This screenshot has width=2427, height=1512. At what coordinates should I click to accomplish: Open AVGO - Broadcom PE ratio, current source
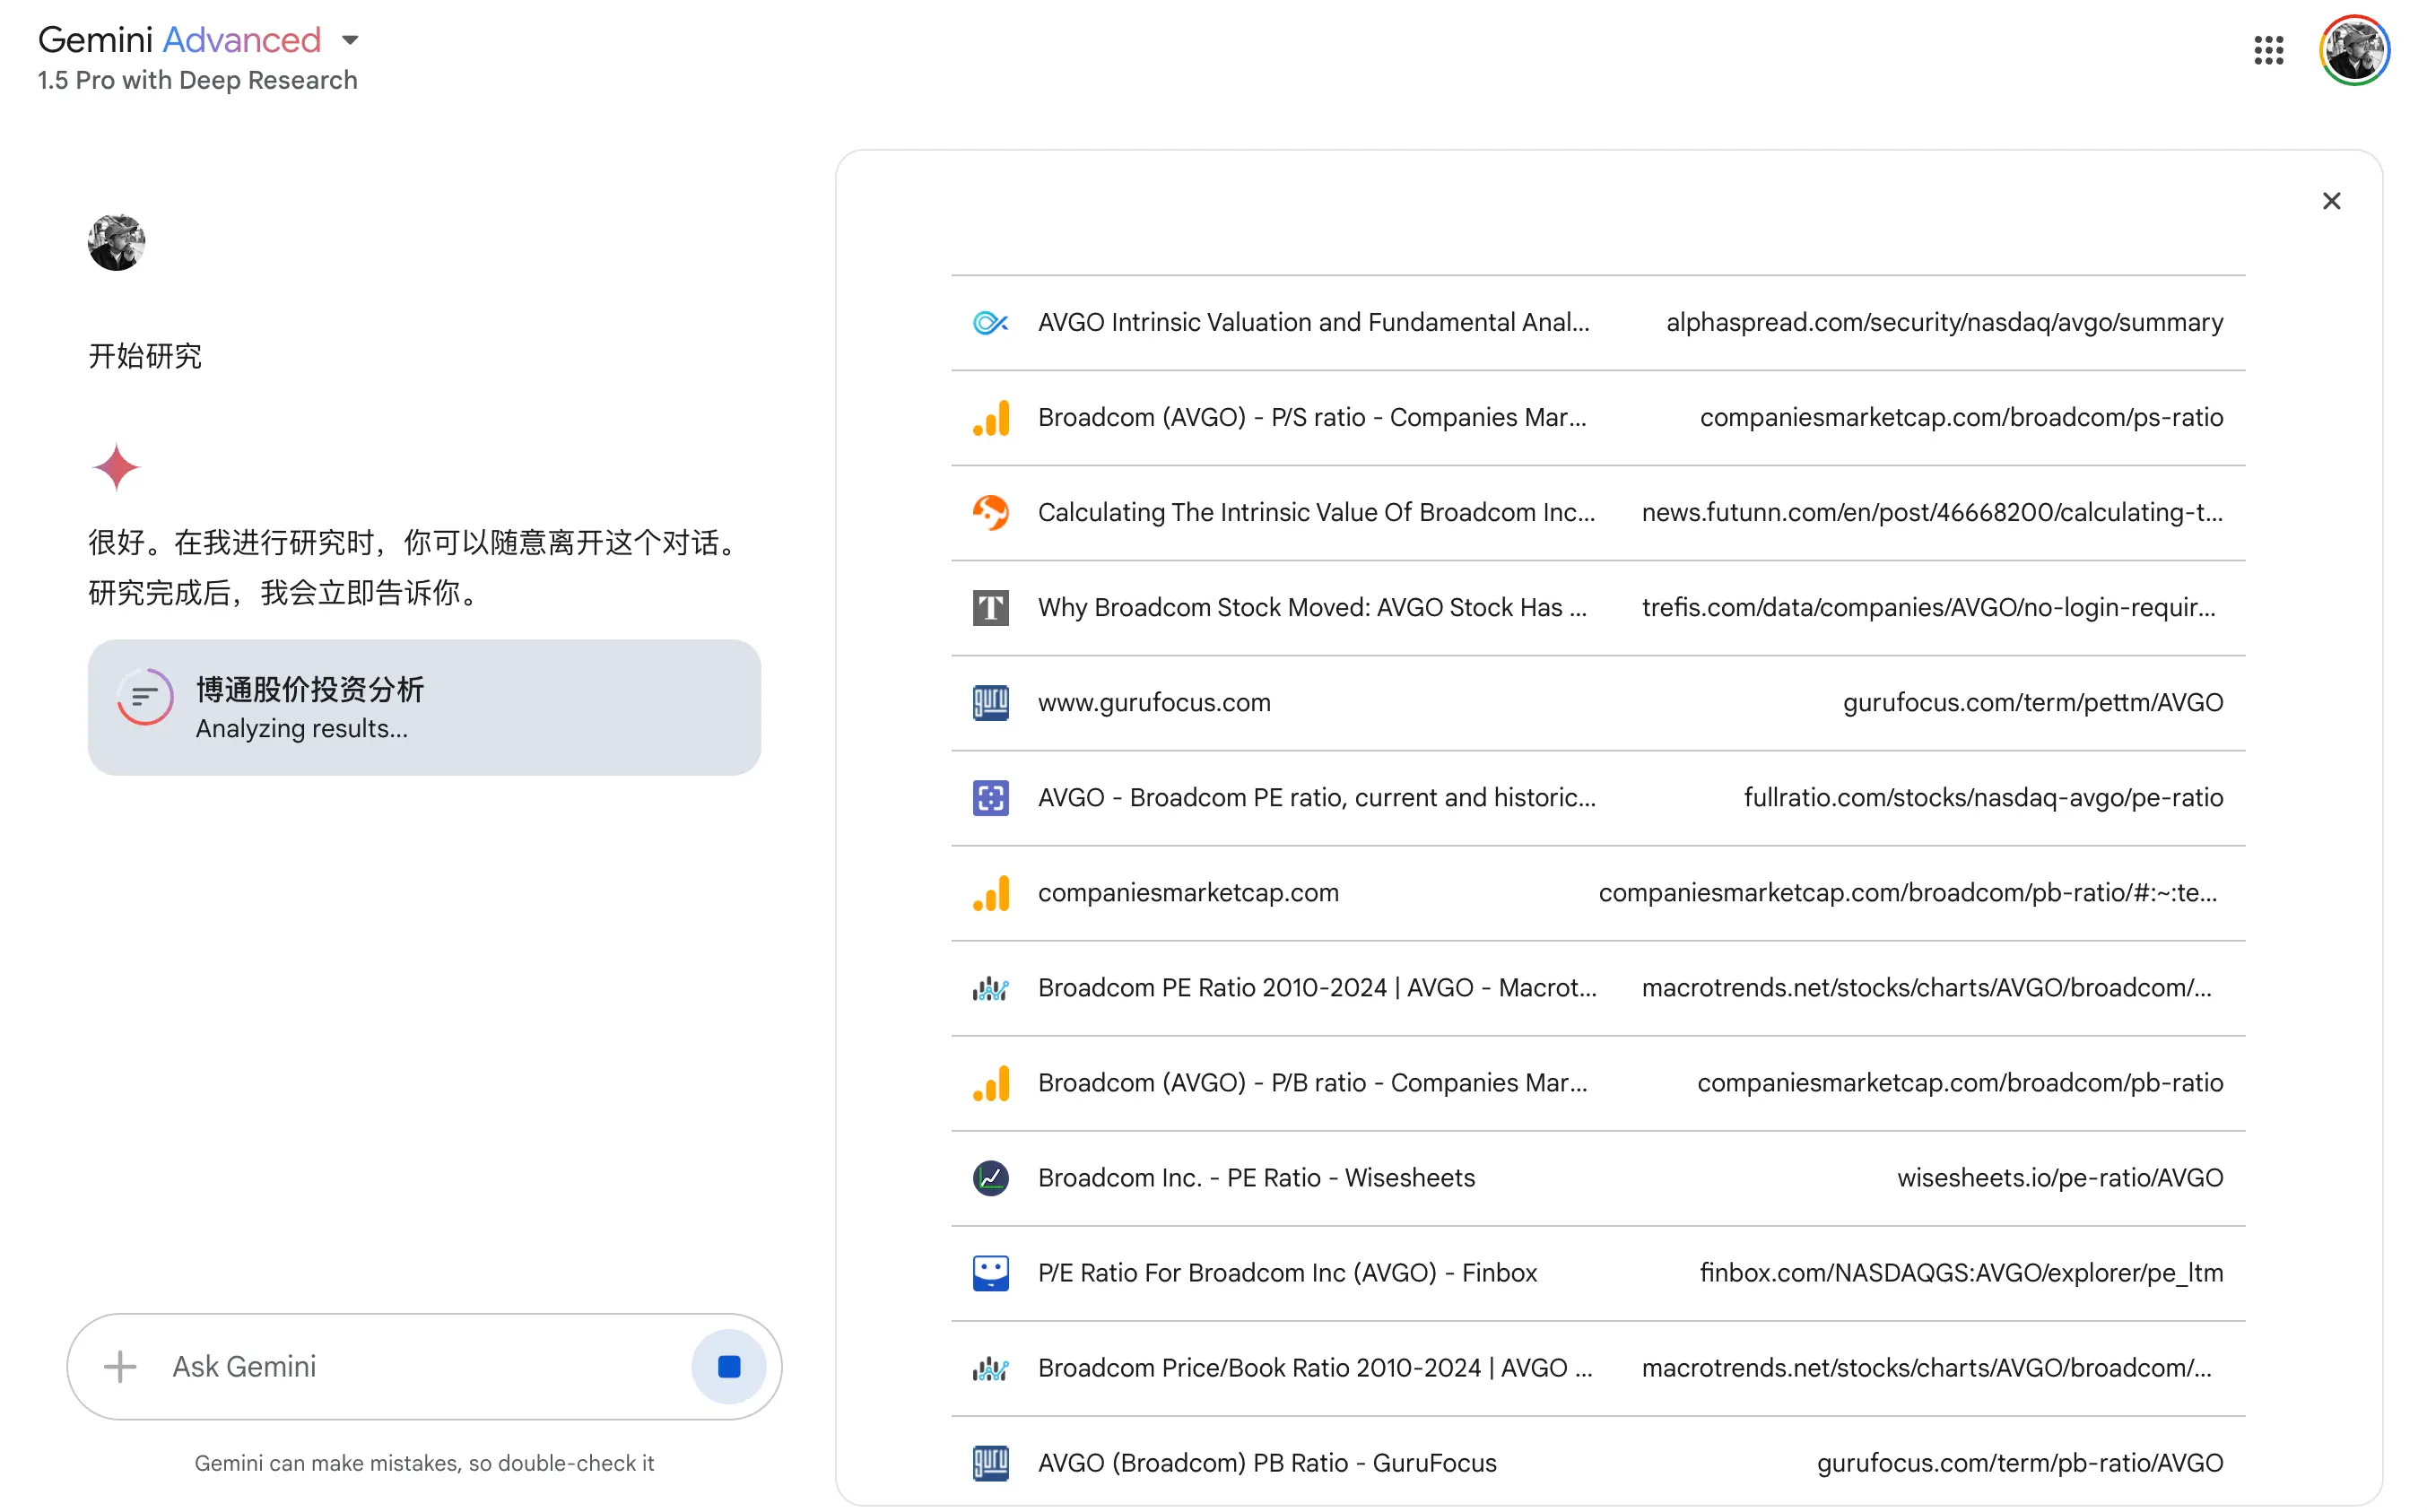(x=1316, y=797)
